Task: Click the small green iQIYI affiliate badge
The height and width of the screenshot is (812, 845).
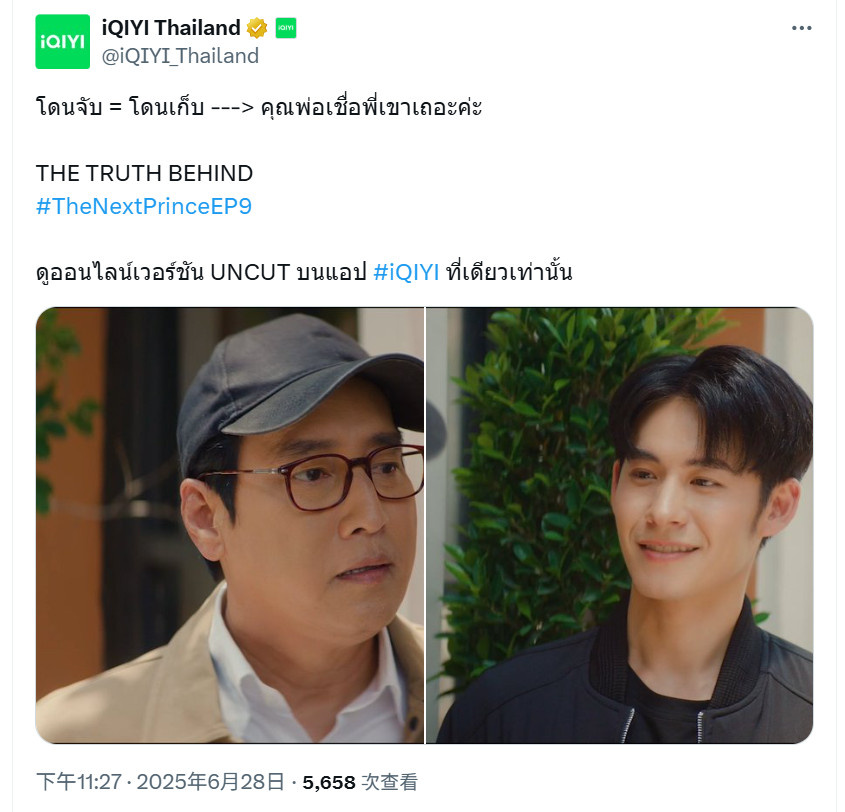Action: click(286, 28)
